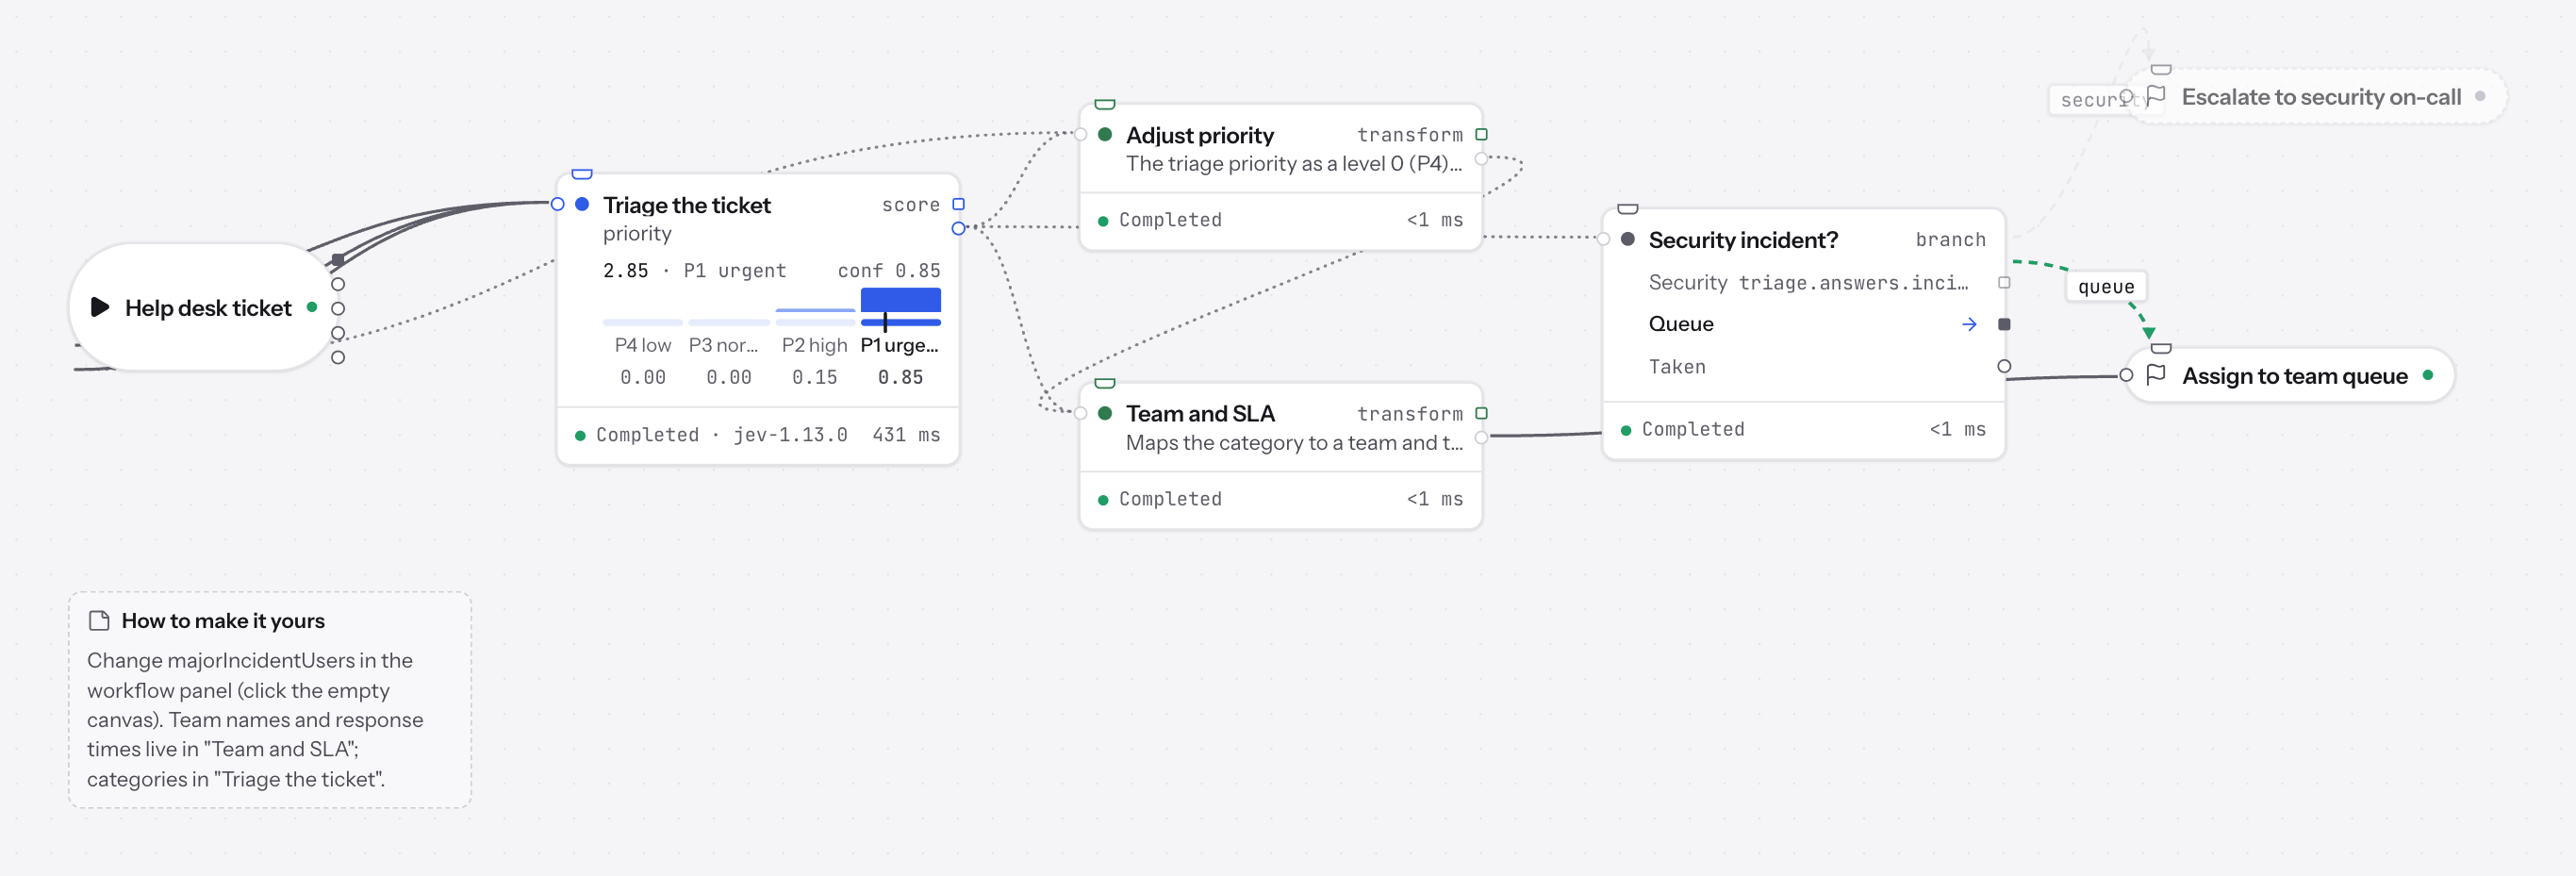Click the P2 high score bar
The height and width of the screenshot is (876, 2576).
click(815, 310)
